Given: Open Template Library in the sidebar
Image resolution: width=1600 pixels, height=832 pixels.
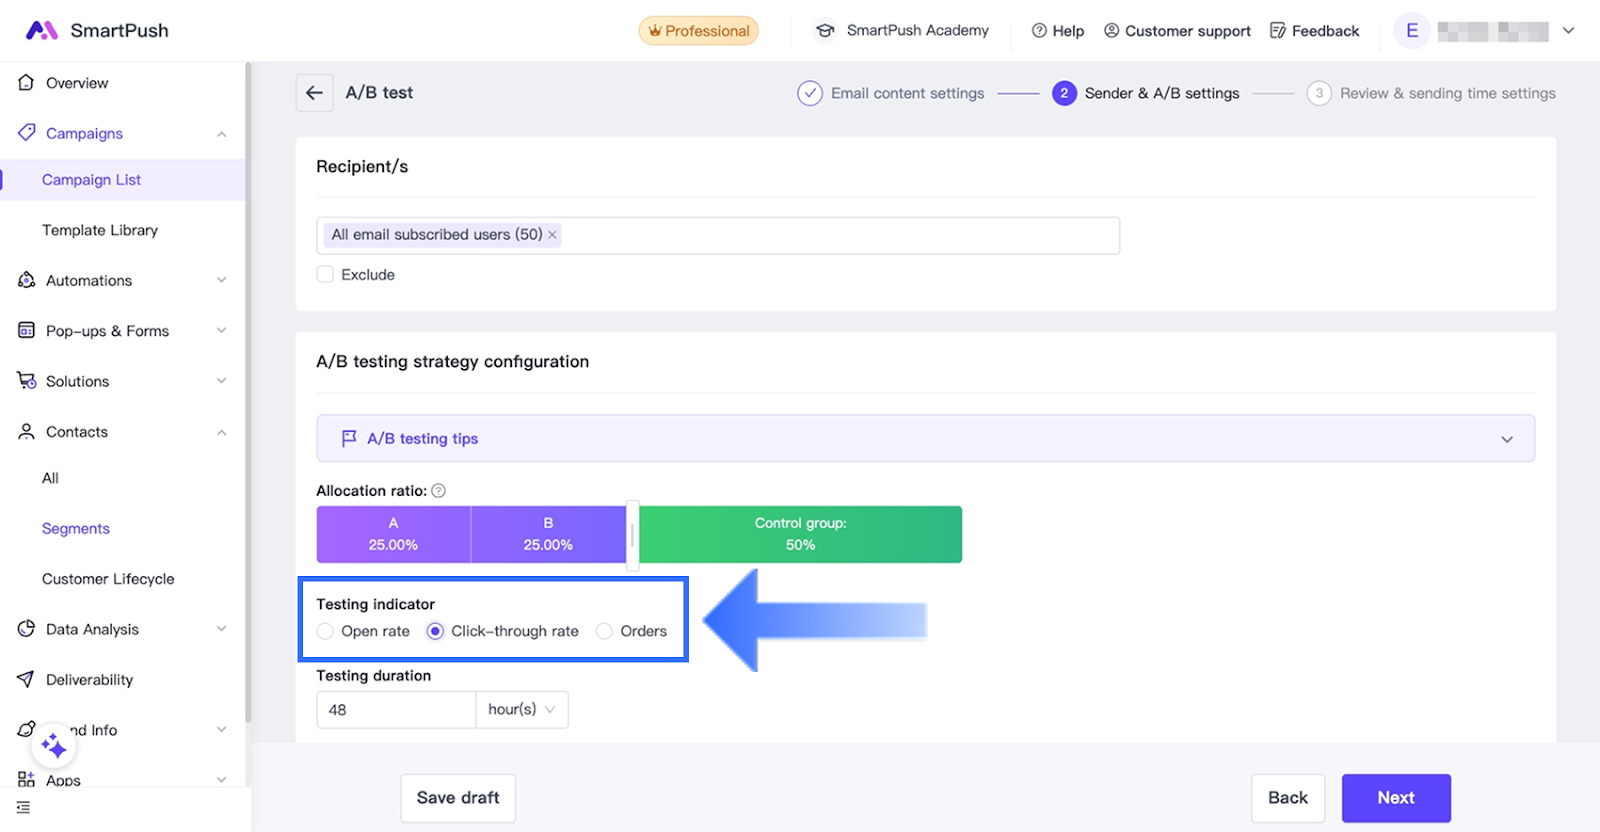Looking at the screenshot, I should pyautogui.click(x=100, y=230).
